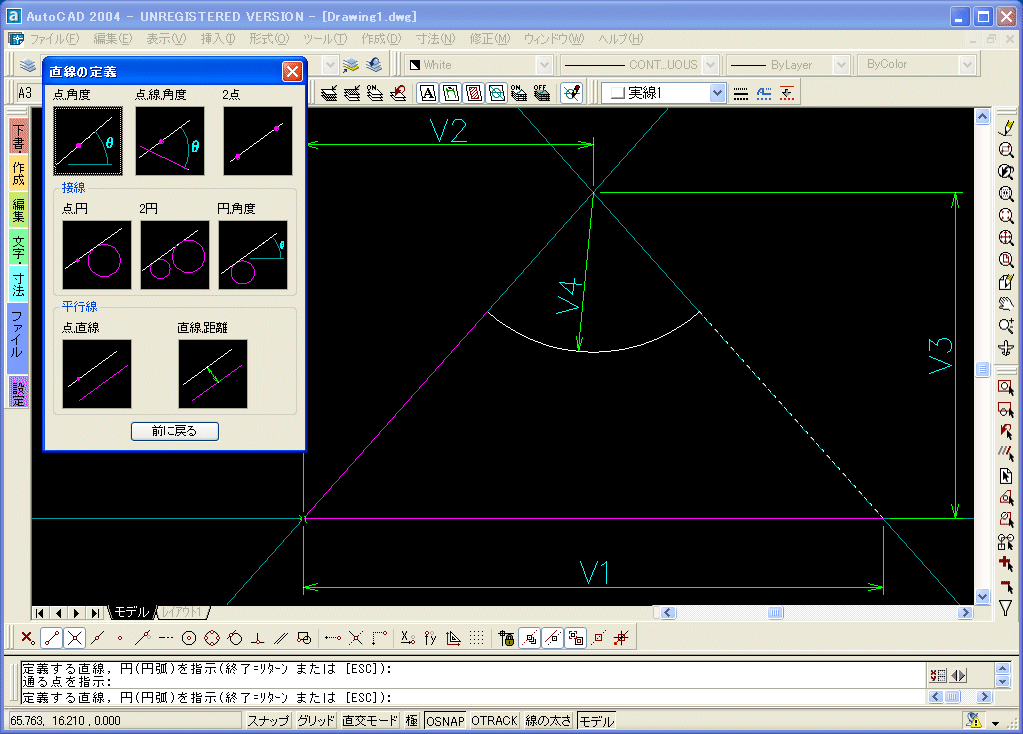This screenshot has width=1023, height=734.
Task: Enable 直交モード ortho mode
Action: pos(369,721)
